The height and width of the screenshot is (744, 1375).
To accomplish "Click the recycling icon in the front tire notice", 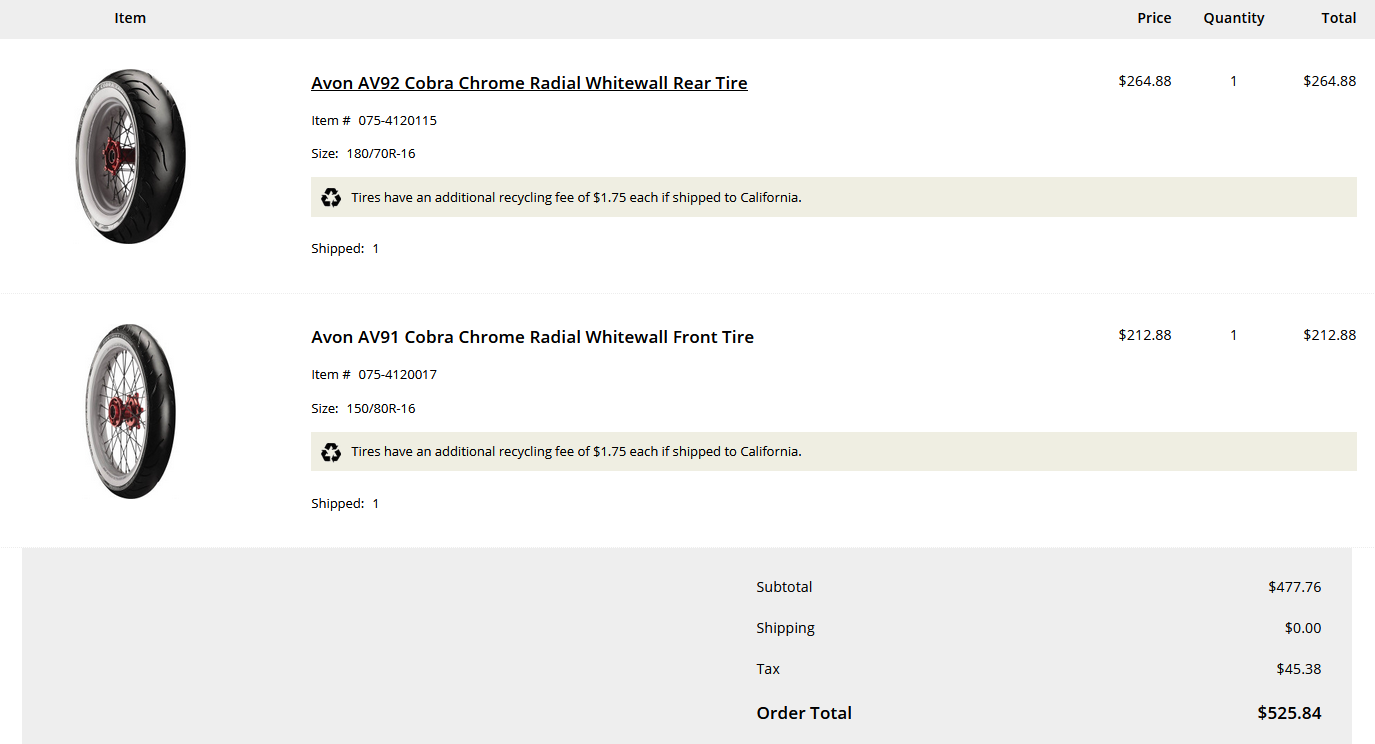I will (x=331, y=452).
